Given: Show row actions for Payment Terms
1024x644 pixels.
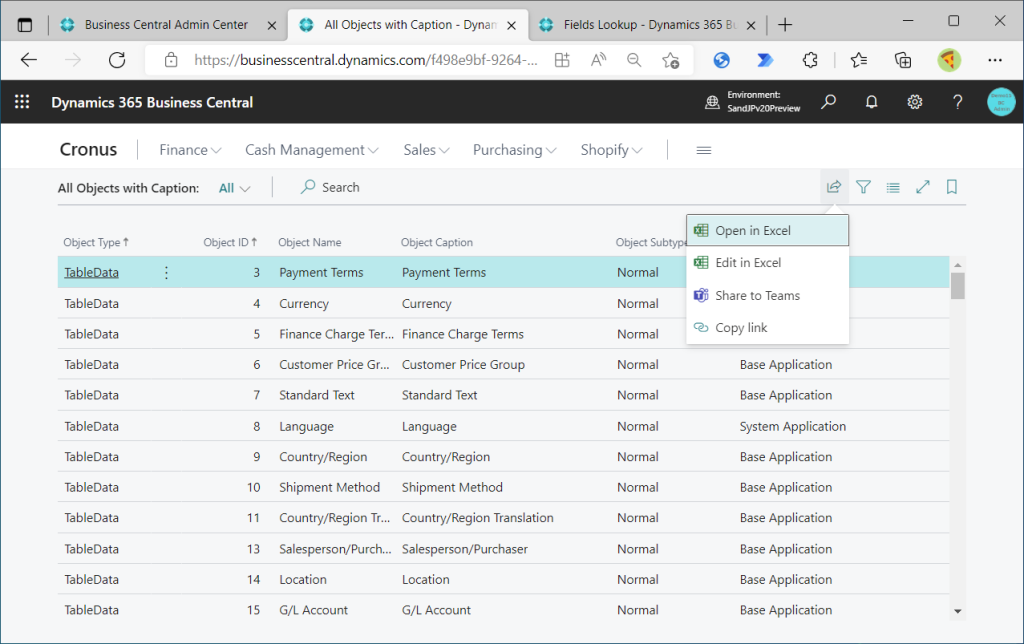Looking at the screenshot, I should click(x=166, y=272).
